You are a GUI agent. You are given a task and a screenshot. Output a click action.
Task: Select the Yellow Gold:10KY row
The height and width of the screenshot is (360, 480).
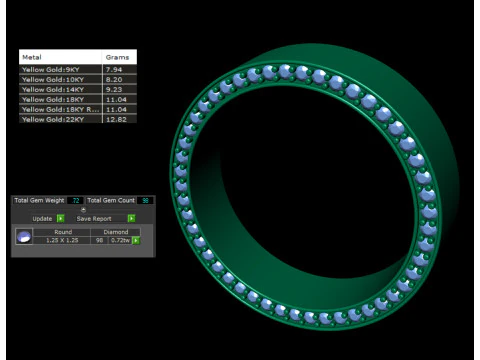point(78,79)
